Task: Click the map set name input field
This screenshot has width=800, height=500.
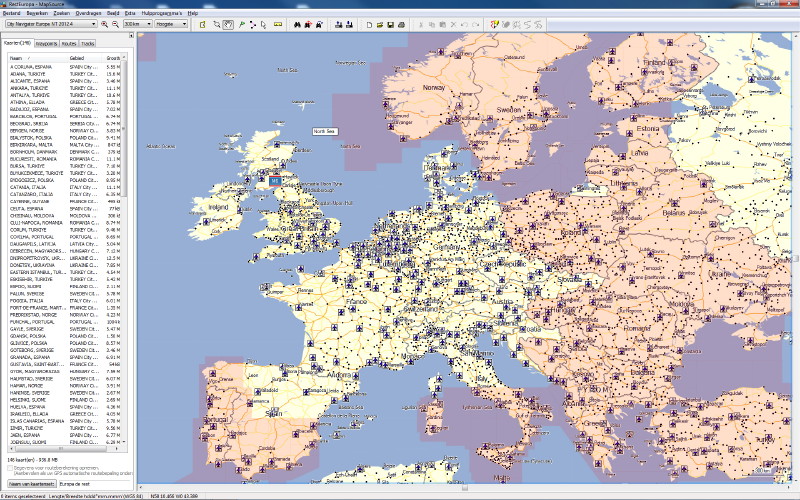Action: click(93, 484)
